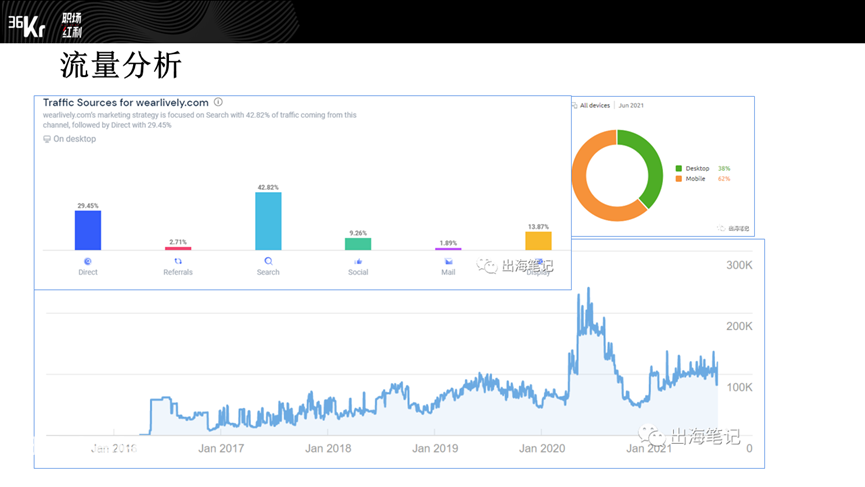Click the Referrals label
865x487 pixels.
(x=178, y=272)
